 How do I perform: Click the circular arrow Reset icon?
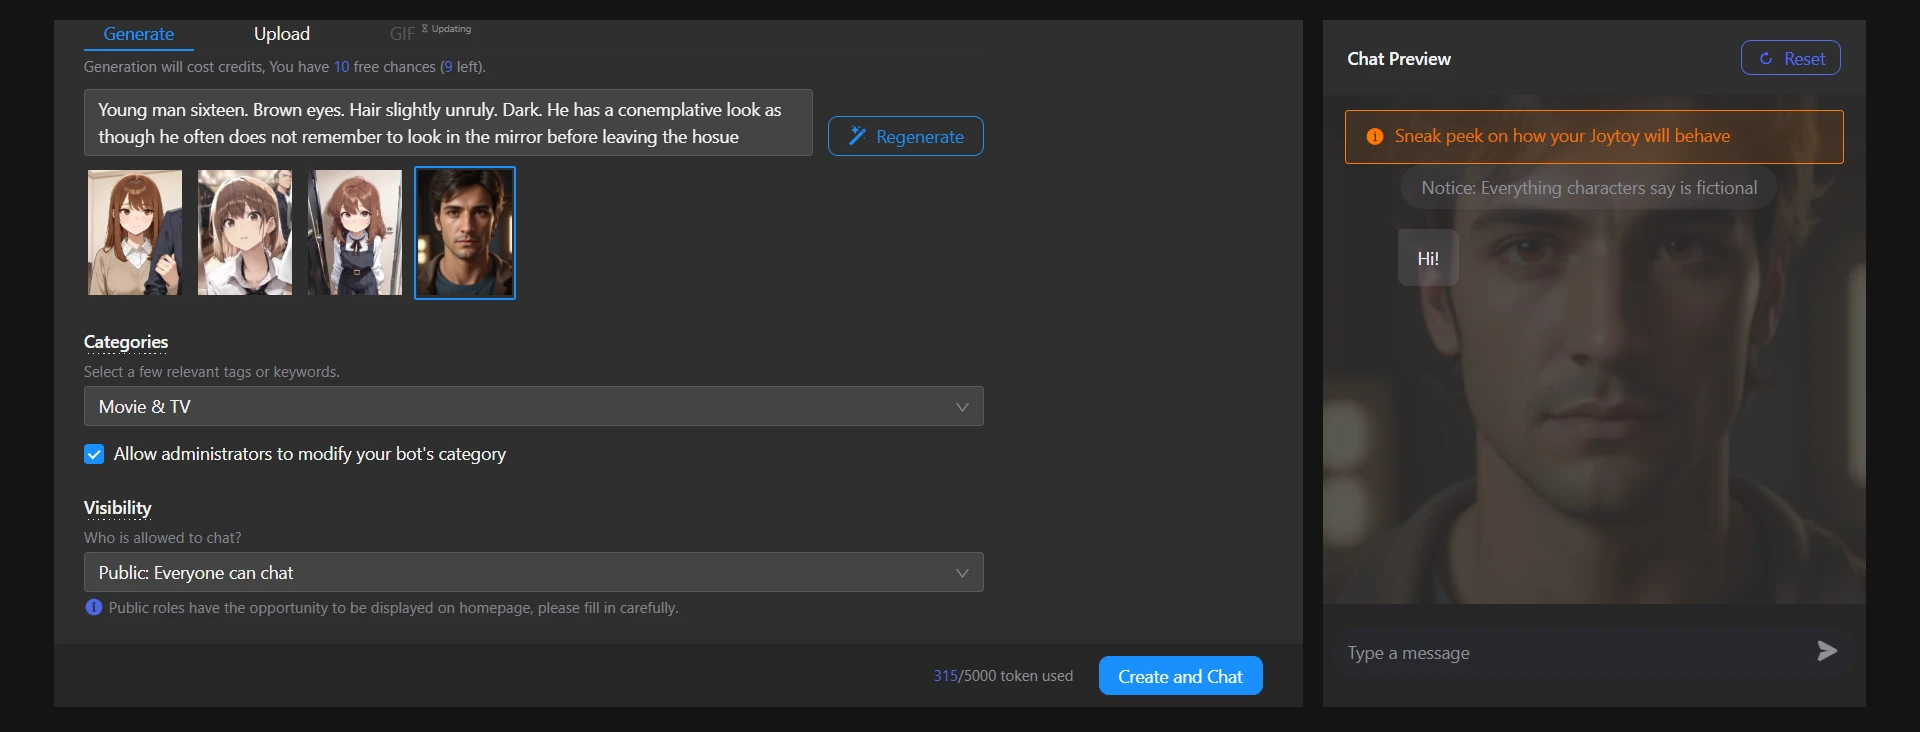click(x=1766, y=59)
